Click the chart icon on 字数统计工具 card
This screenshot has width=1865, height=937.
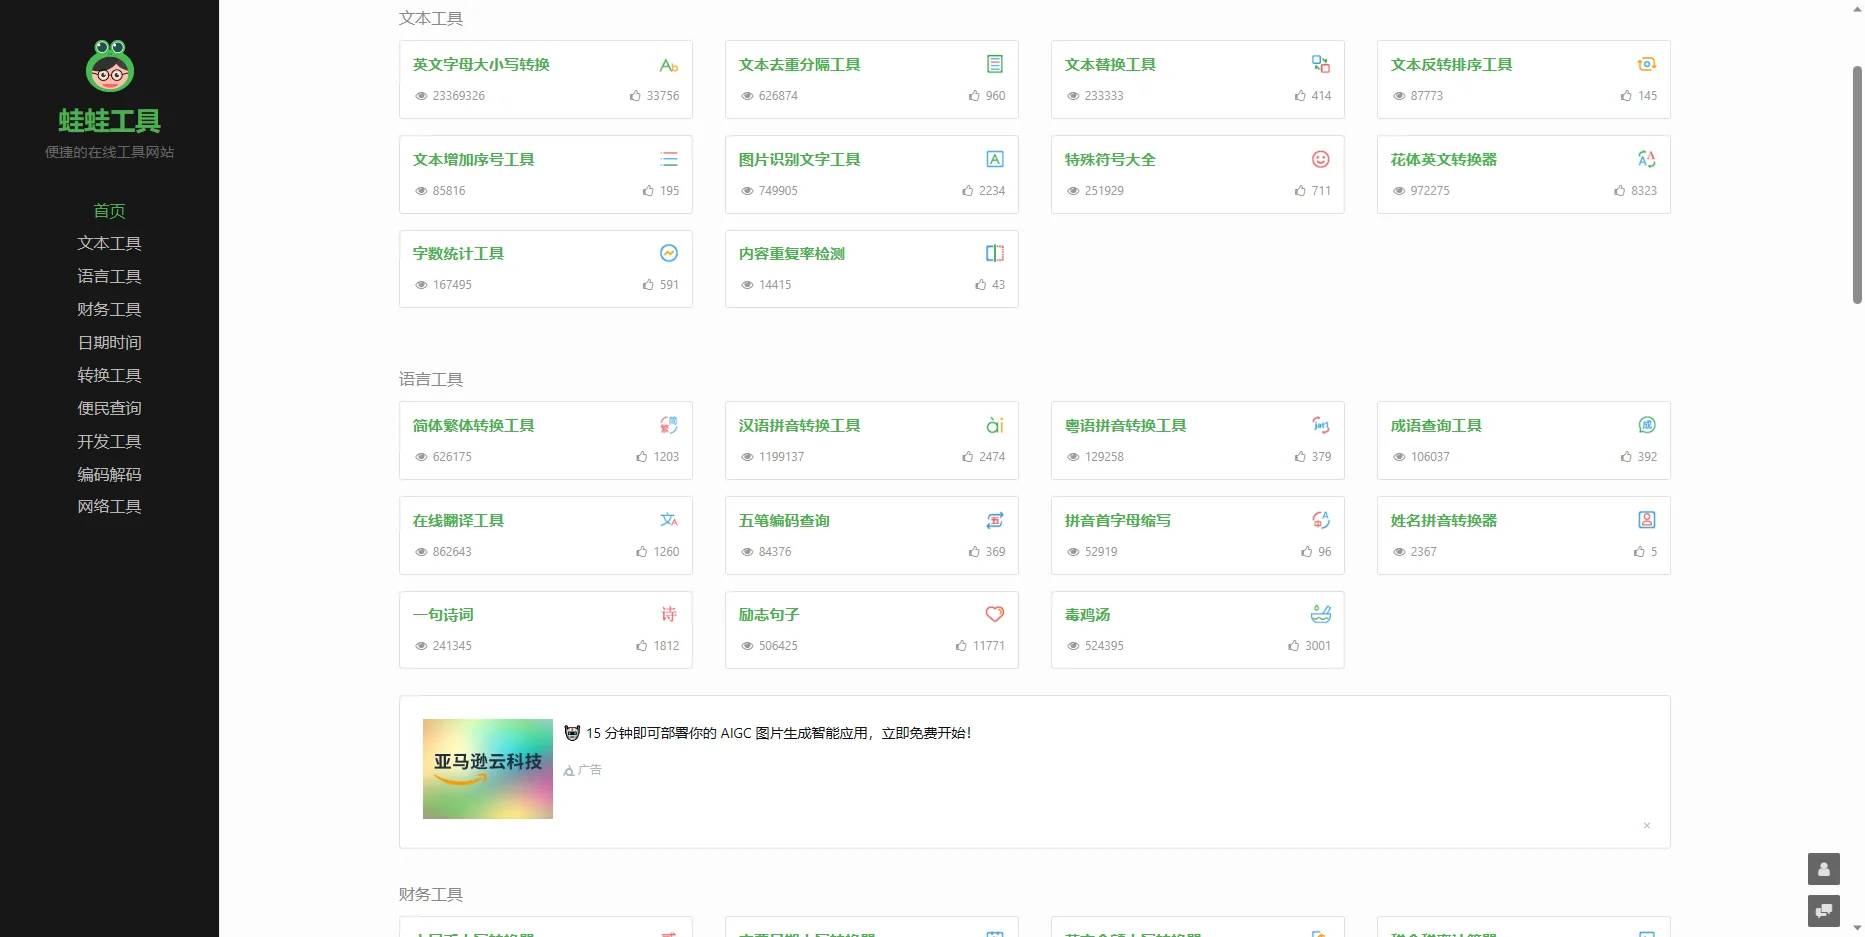[669, 253]
